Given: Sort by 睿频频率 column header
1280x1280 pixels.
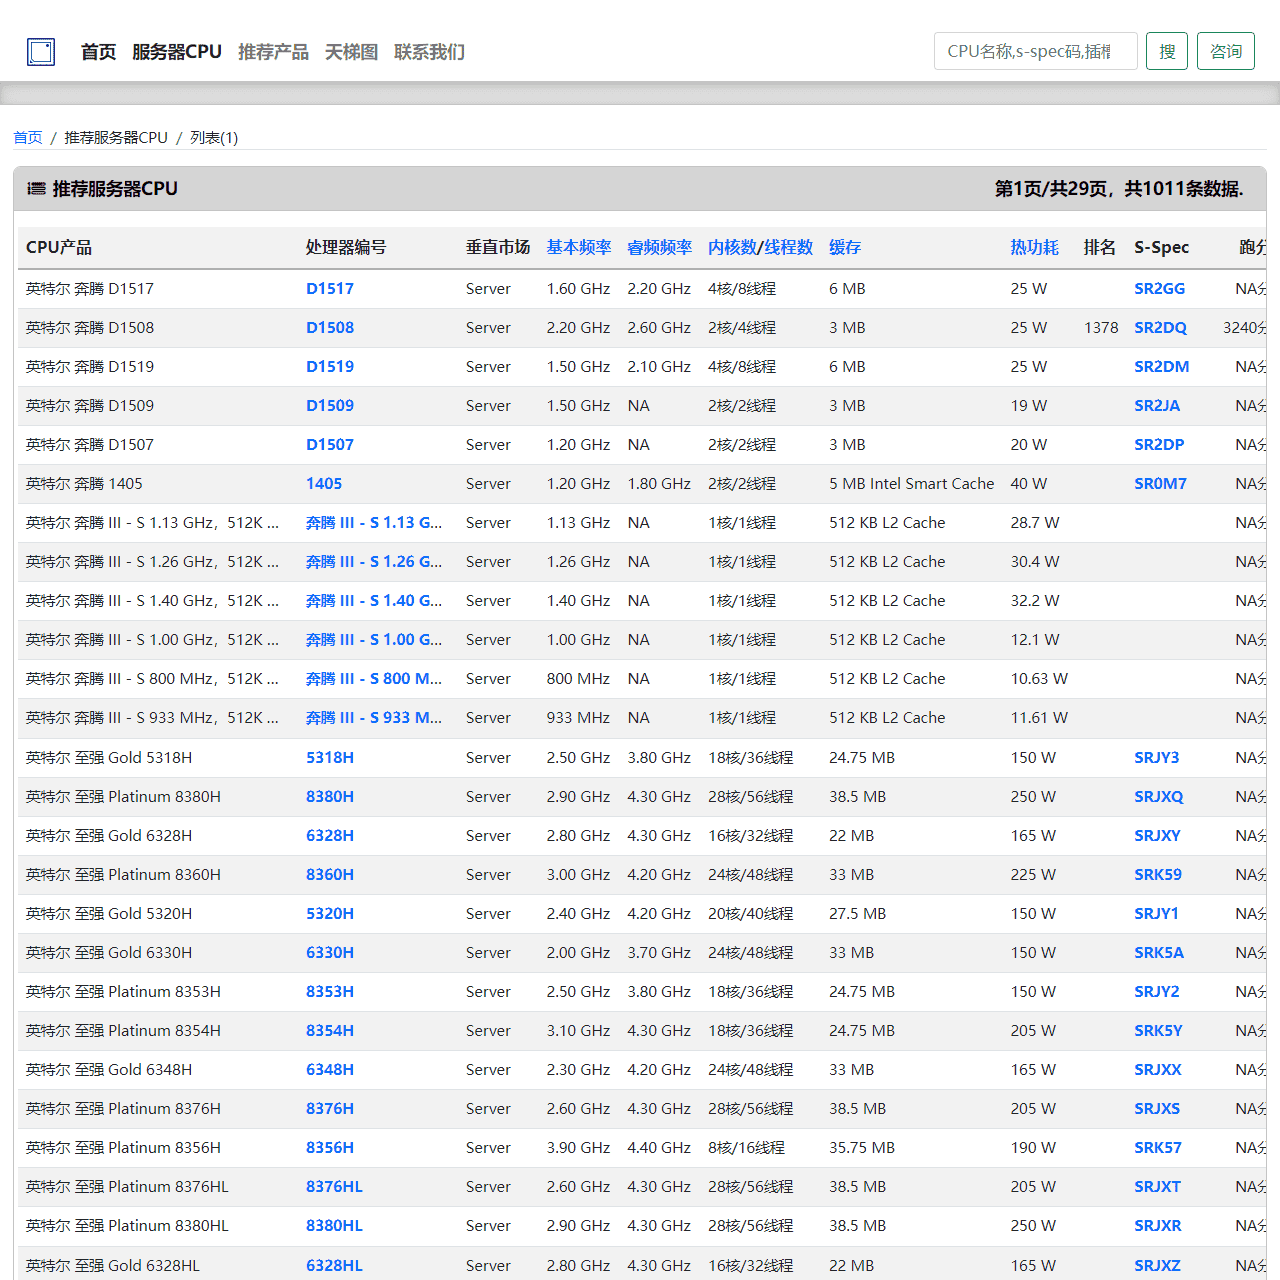Looking at the screenshot, I should click(x=659, y=247).
